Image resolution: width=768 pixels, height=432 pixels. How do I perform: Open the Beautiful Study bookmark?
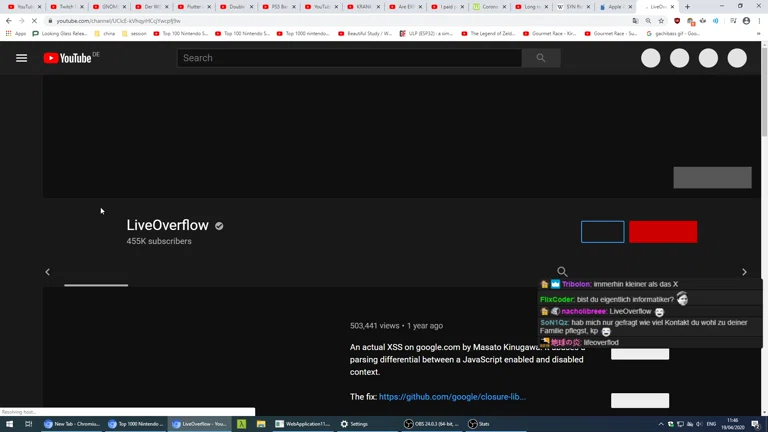click(365, 33)
